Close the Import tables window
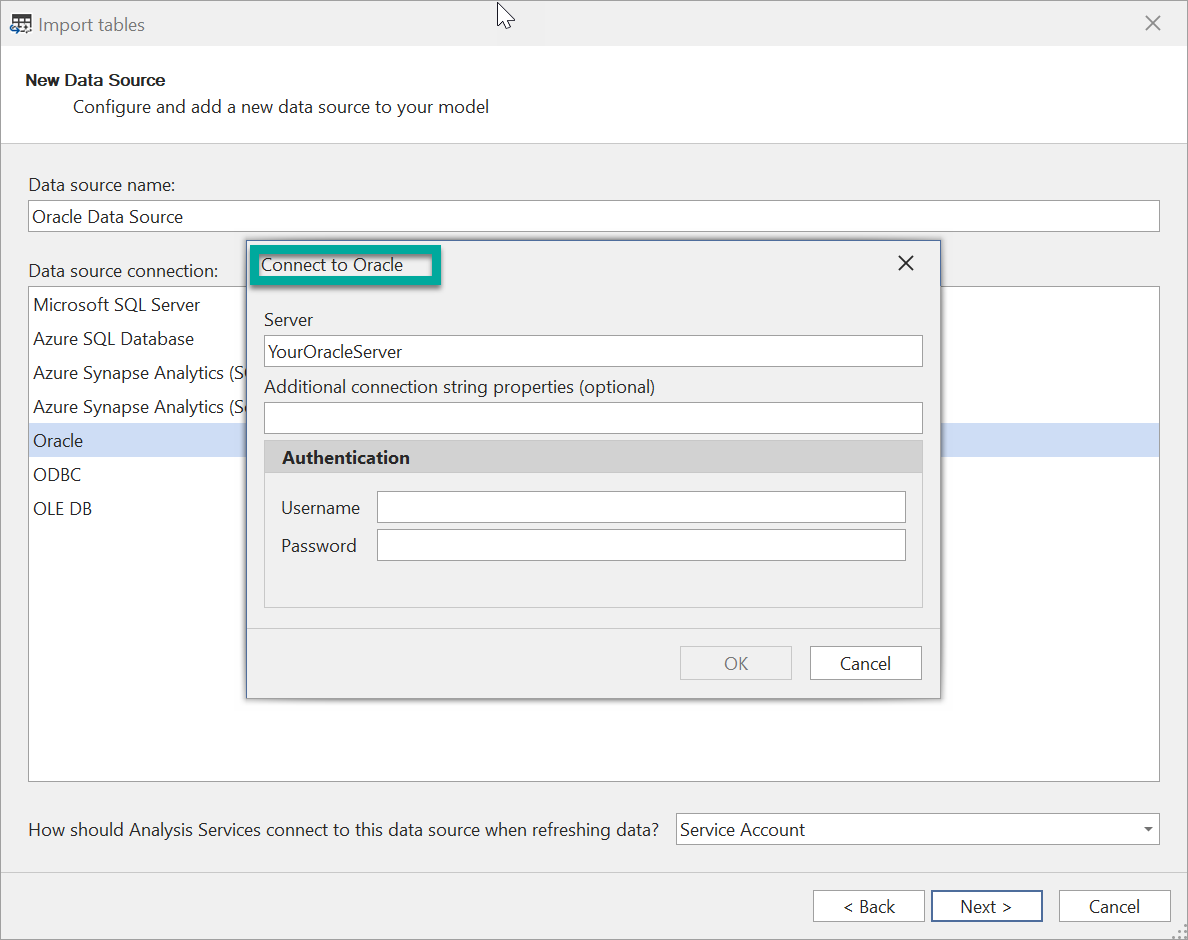The height and width of the screenshot is (940, 1188). 1152,22
